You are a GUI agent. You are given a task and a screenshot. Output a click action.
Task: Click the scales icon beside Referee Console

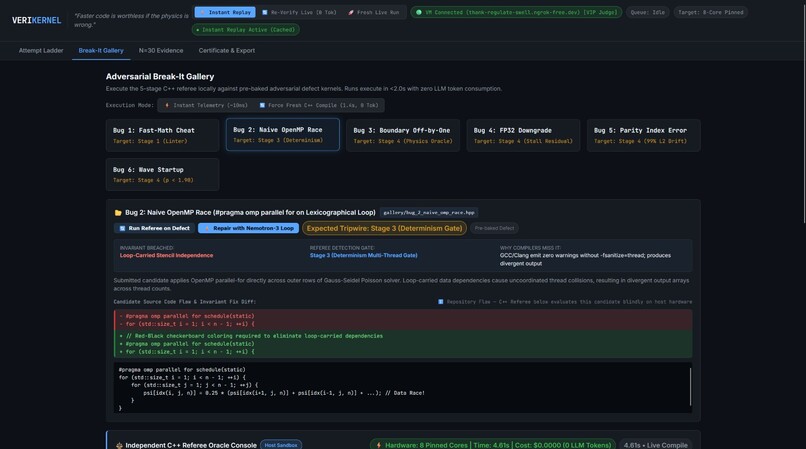[119, 445]
